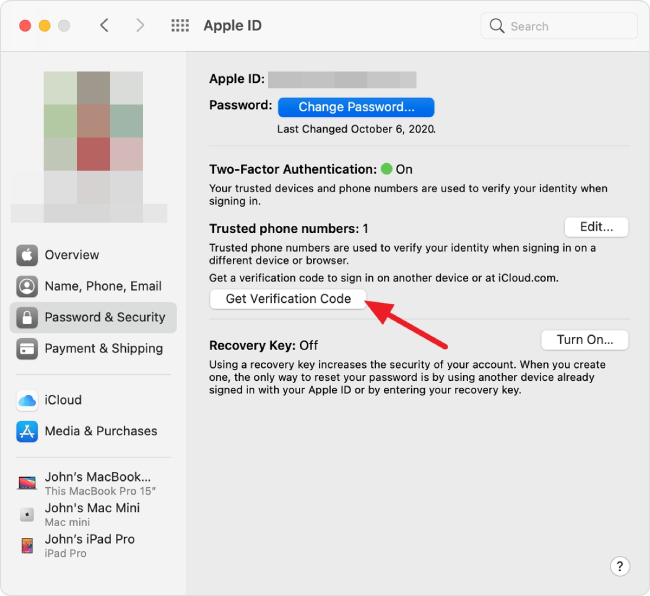Go back with the left chevron

(104, 26)
